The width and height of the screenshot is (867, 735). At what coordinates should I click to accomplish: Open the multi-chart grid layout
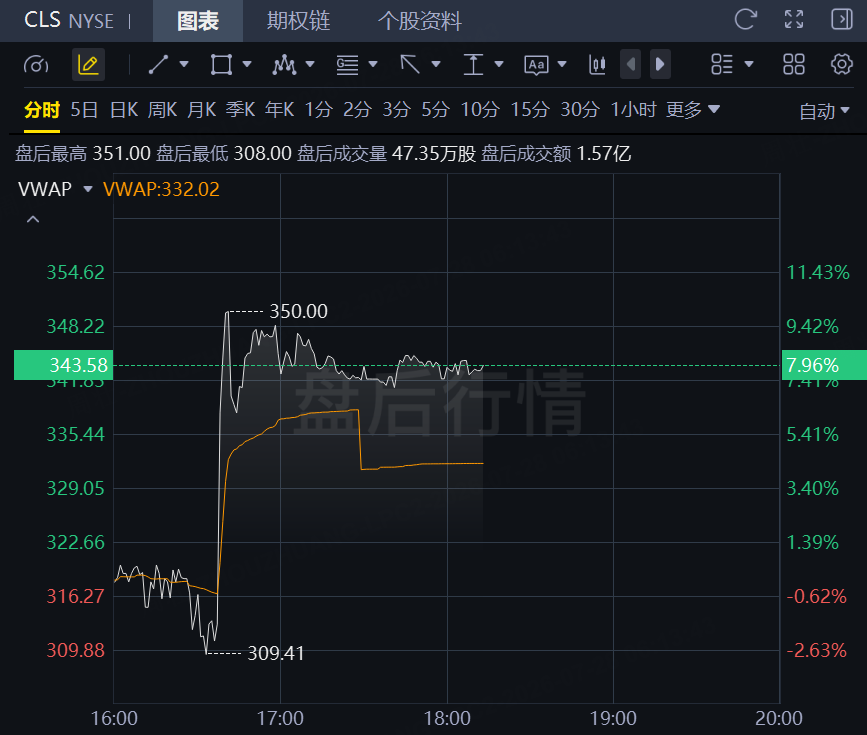[x=794, y=64]
